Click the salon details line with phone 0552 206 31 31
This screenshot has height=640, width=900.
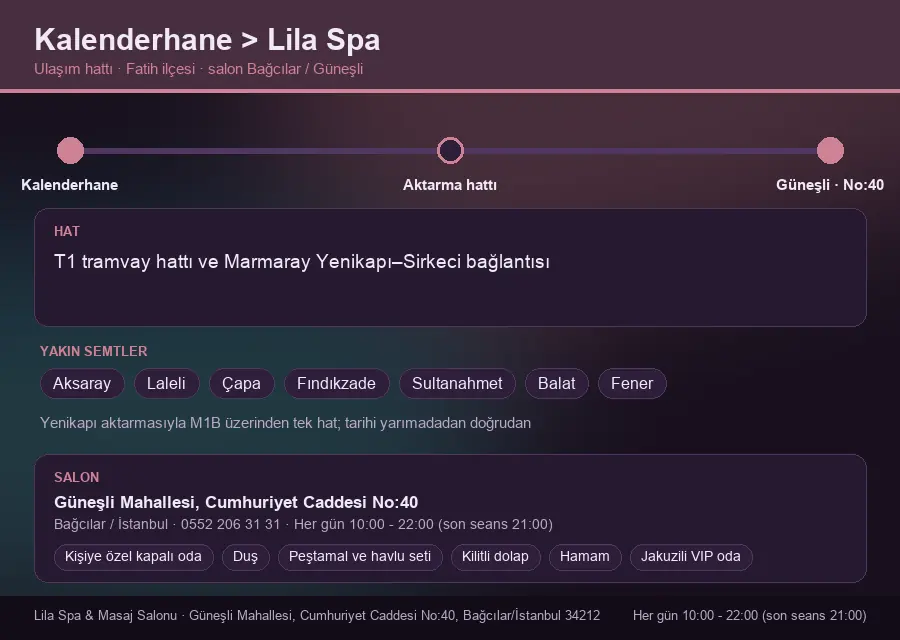(303, 524)
